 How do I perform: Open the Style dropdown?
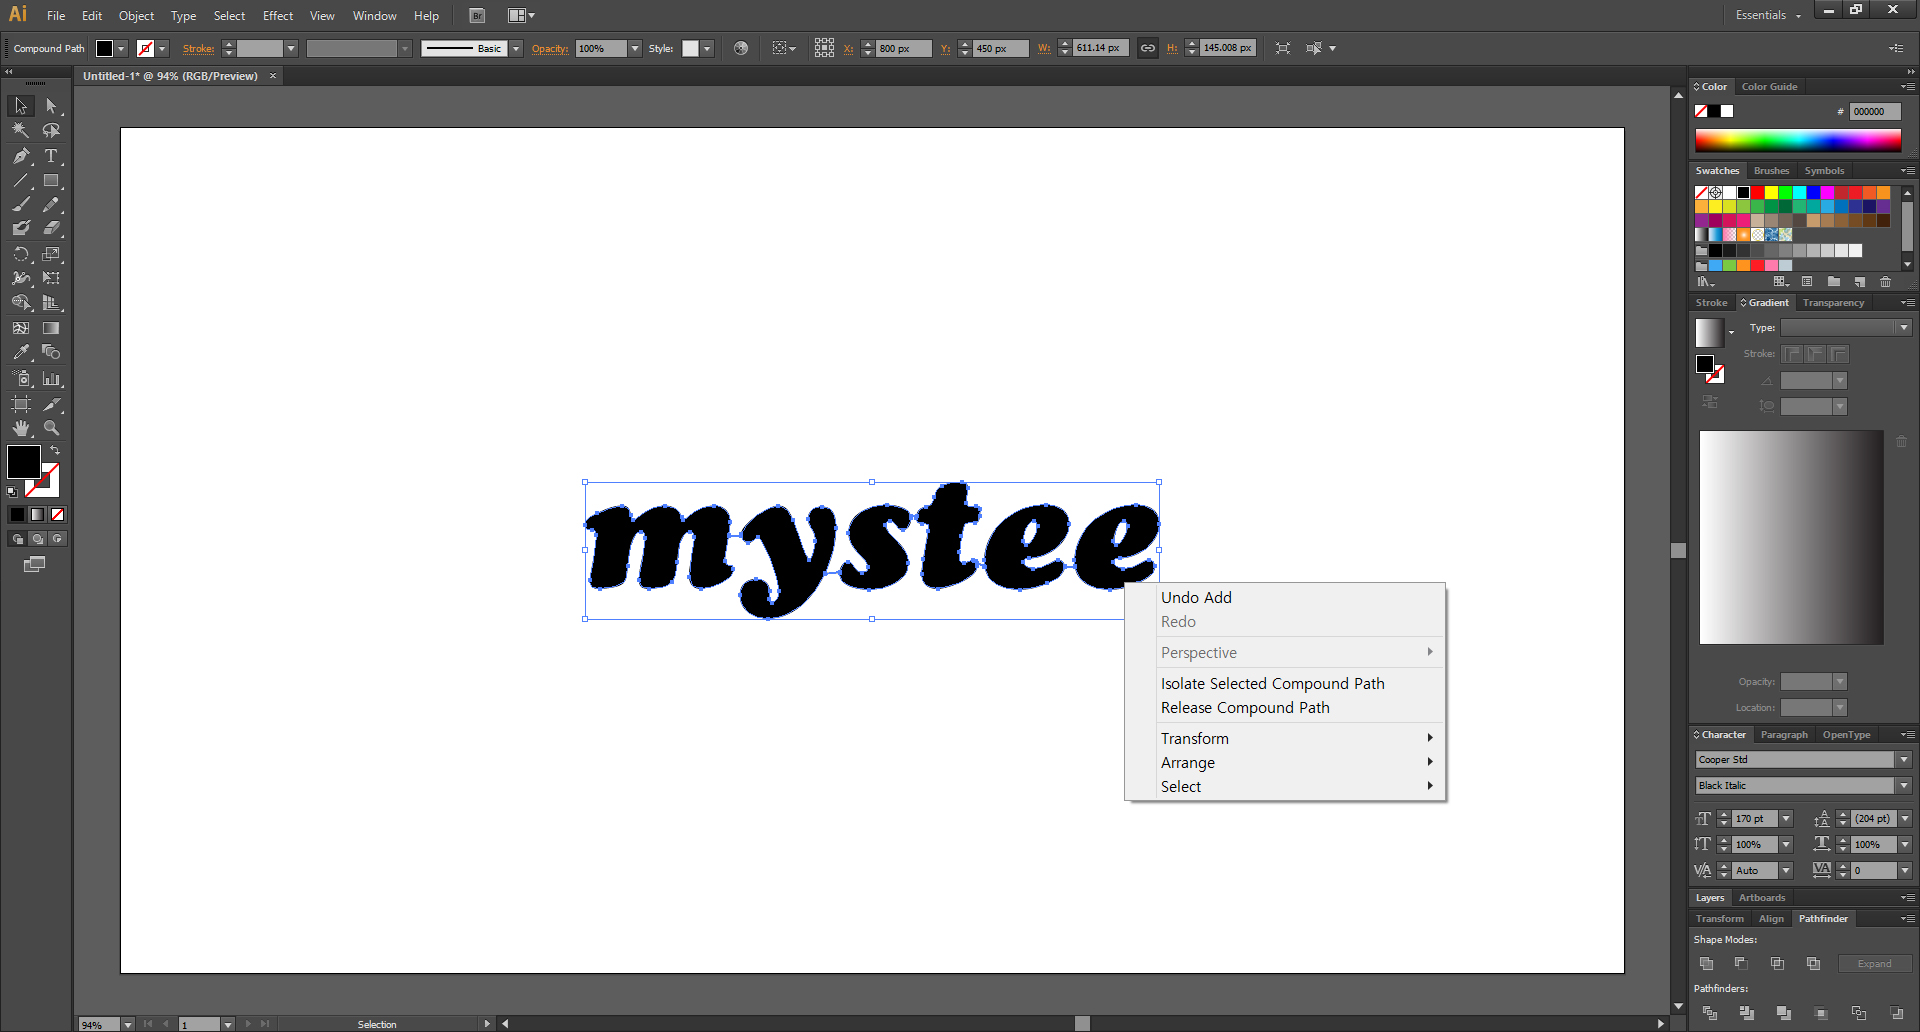coord(707,48)
